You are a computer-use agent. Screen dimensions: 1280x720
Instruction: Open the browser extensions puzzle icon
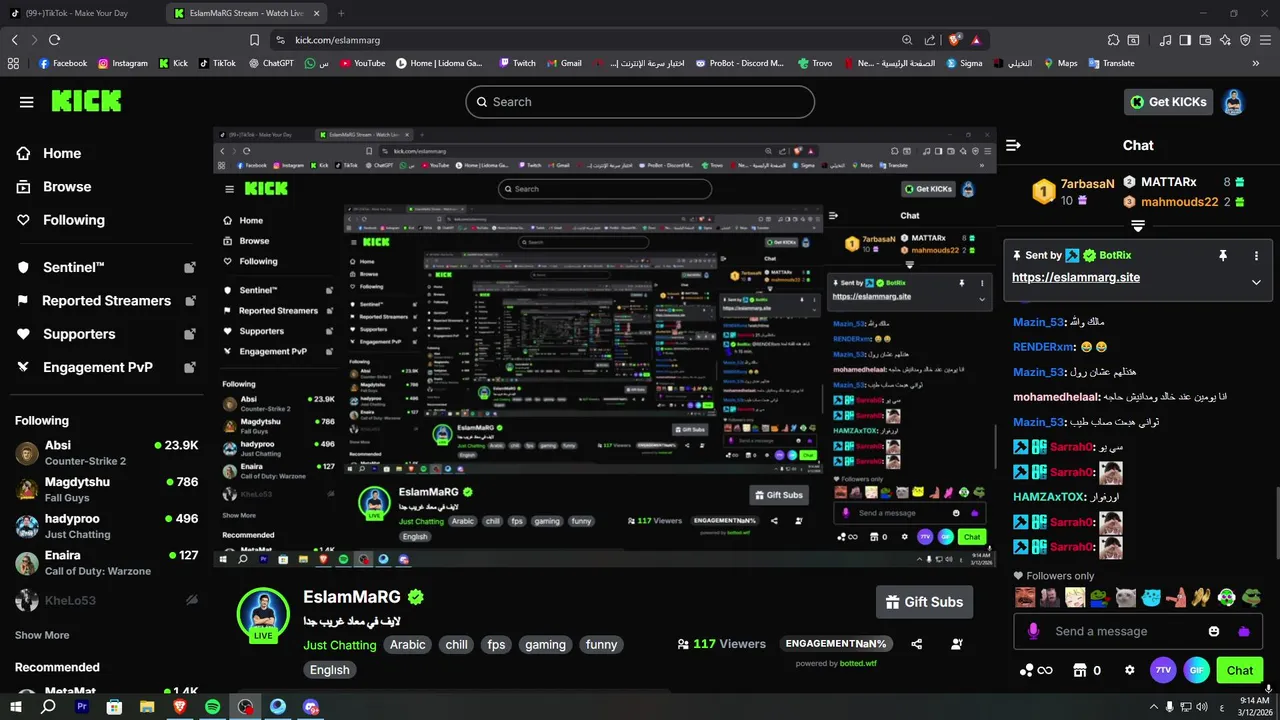[1113, 40]
